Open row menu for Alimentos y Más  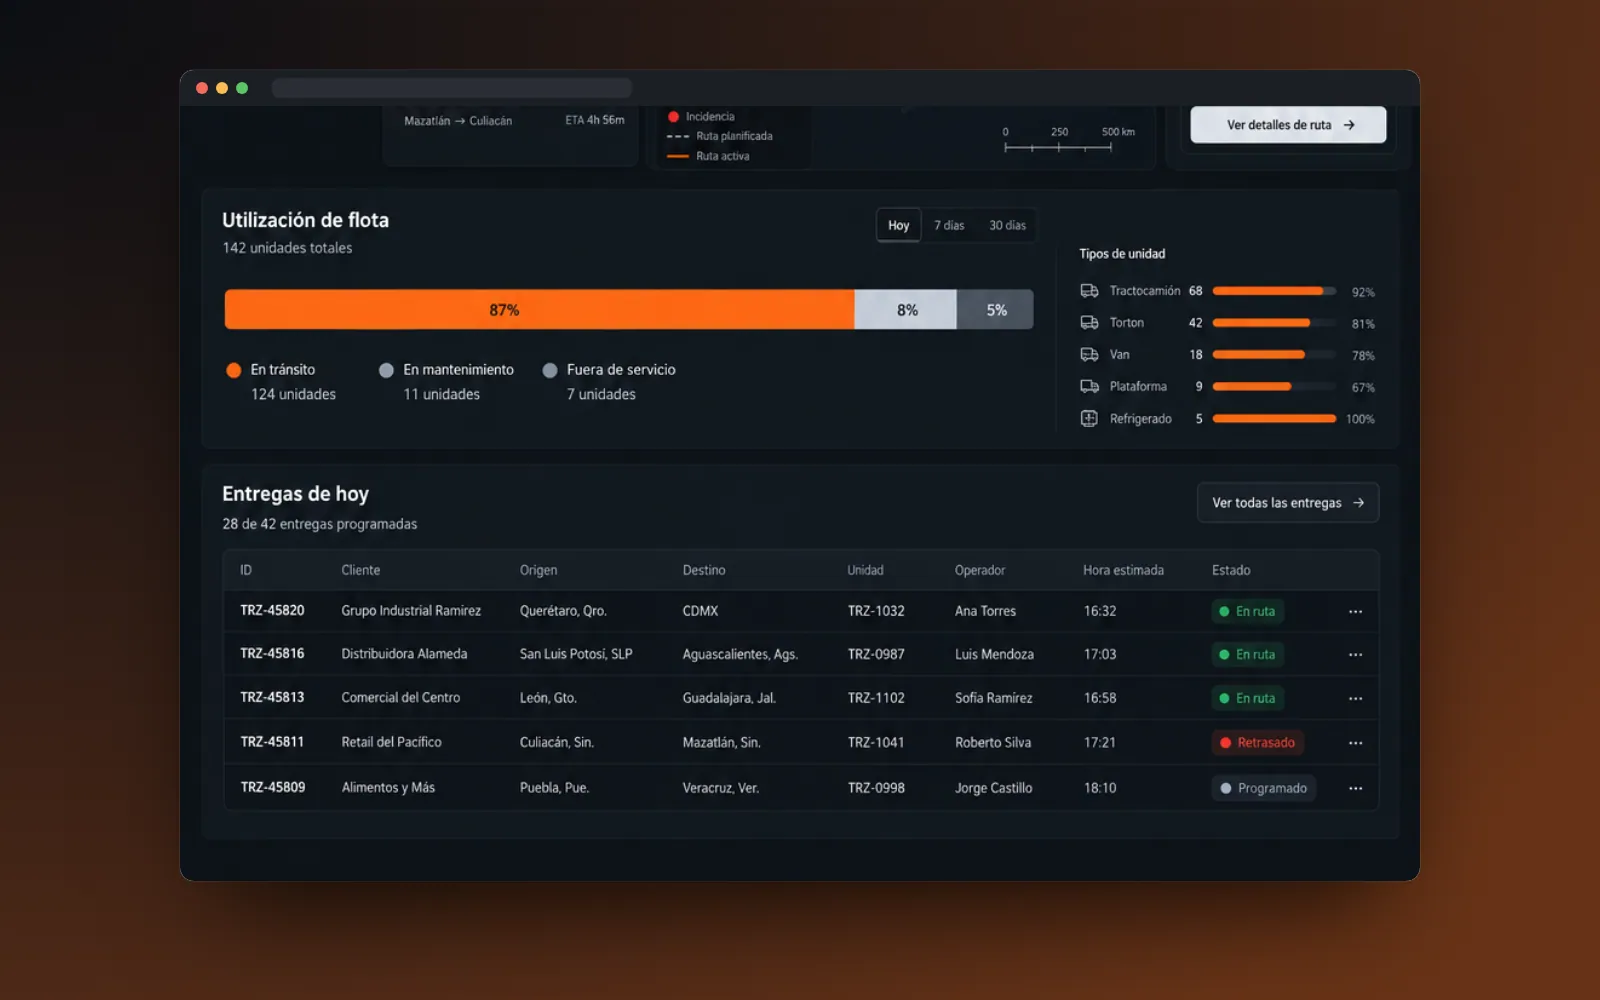tap(1355, 788)
